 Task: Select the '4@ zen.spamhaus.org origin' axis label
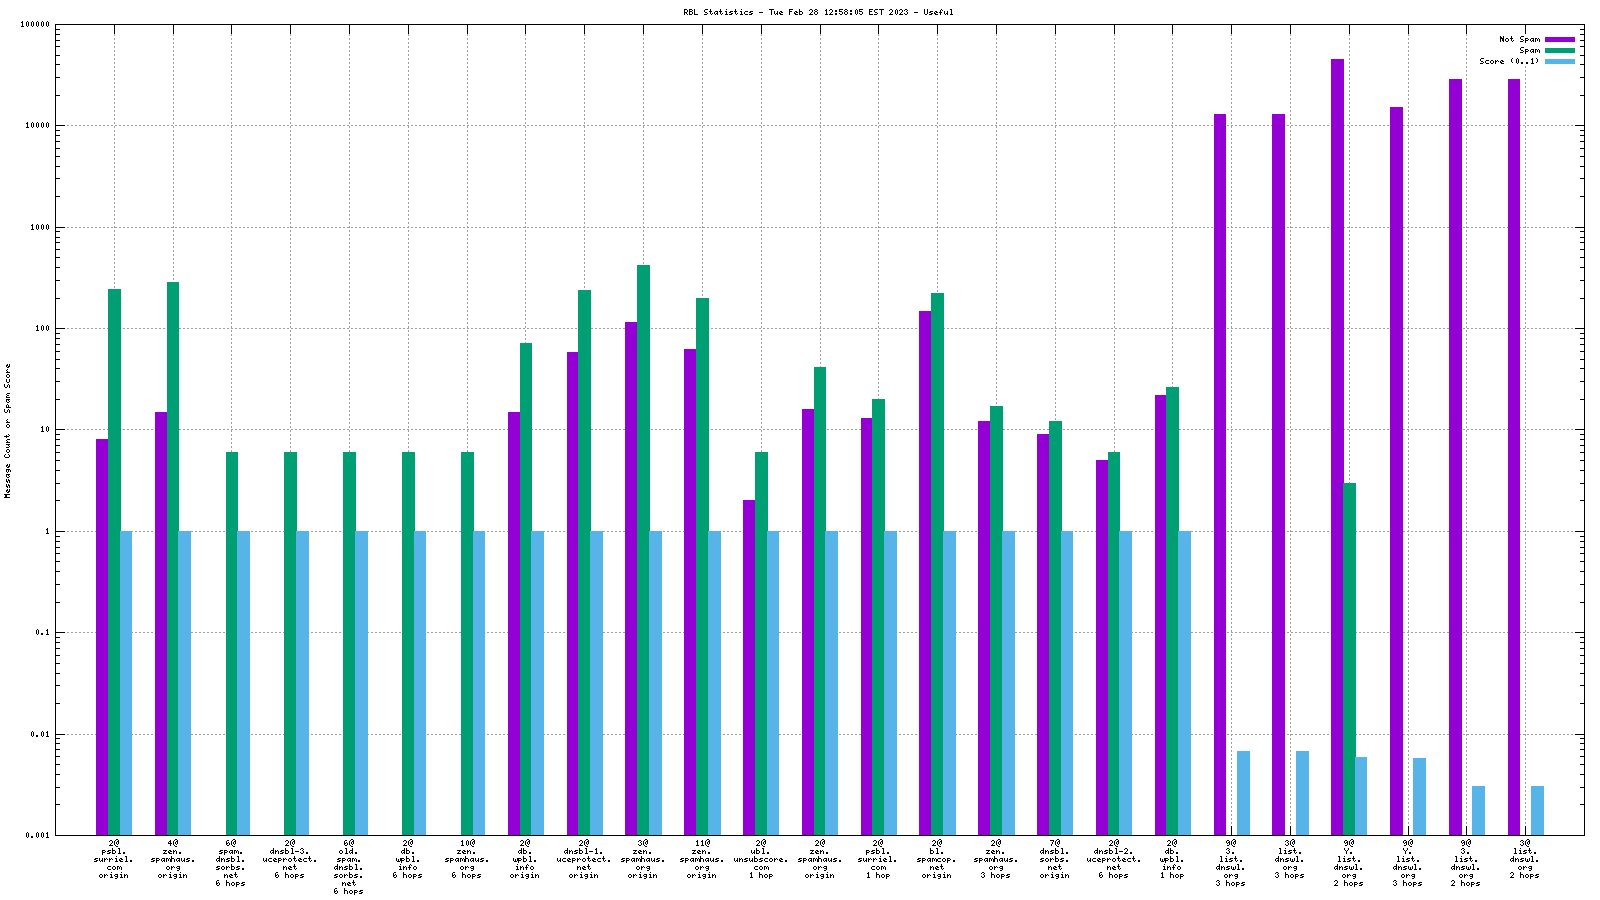[x=172, y=859]
